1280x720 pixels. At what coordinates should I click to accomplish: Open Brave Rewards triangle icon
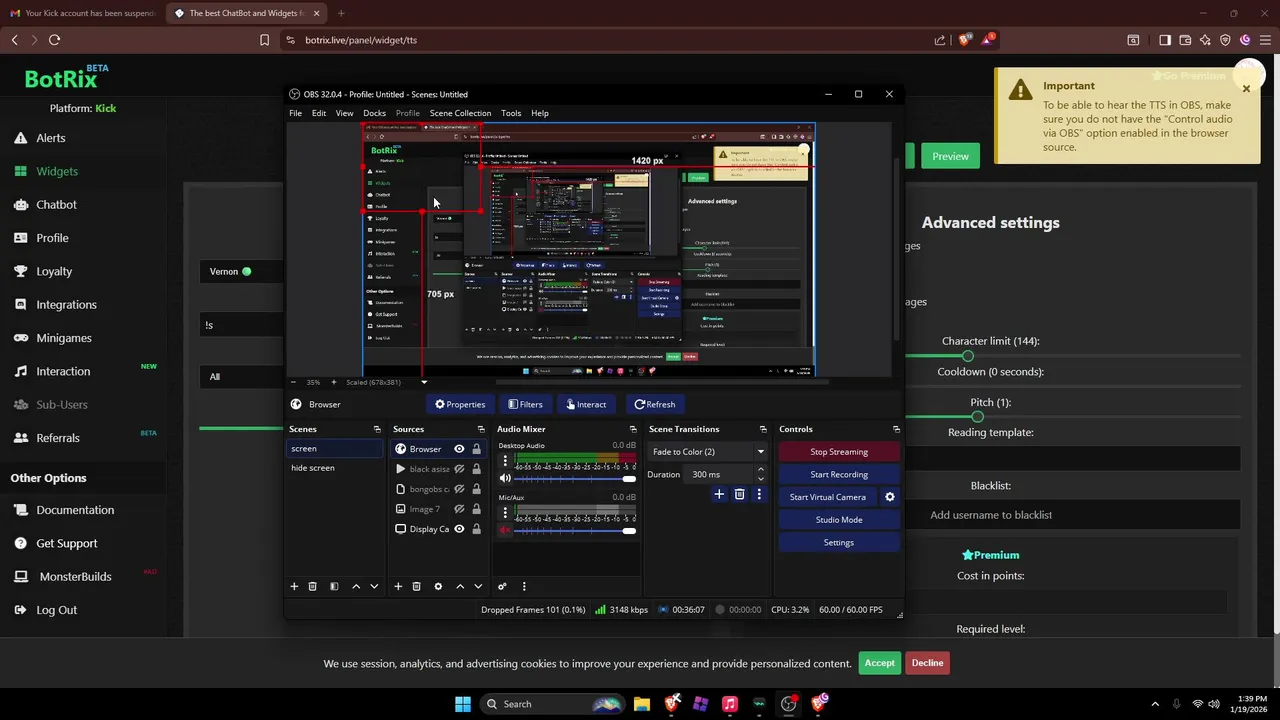[989, 40]
